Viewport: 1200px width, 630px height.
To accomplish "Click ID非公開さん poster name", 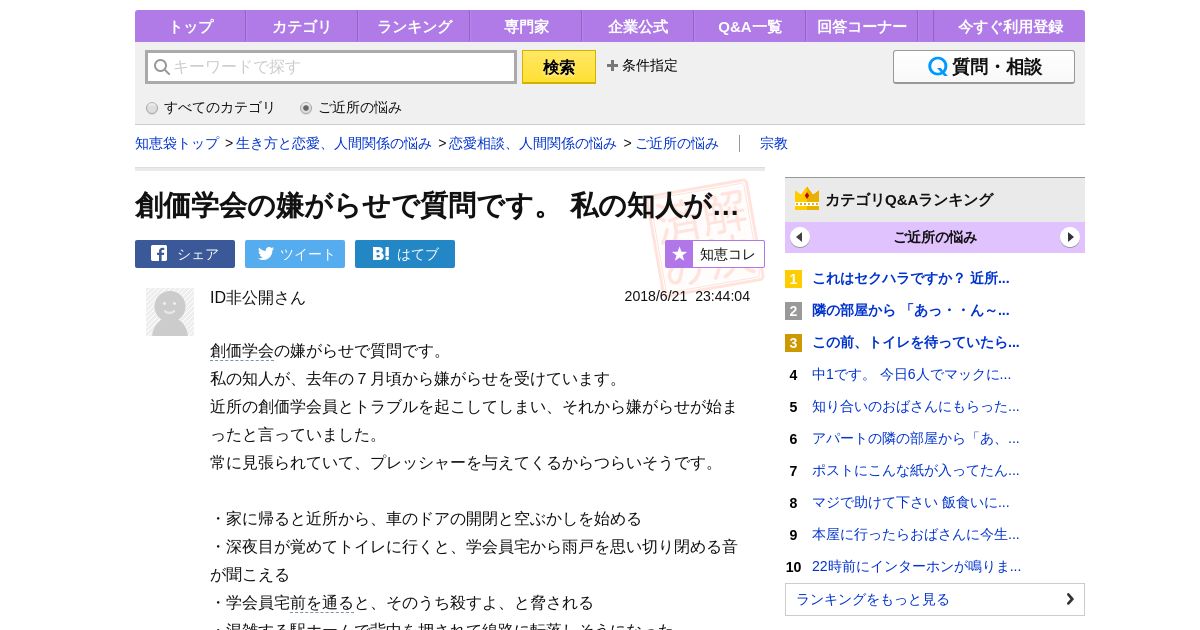I will click(x=258, y=298).
